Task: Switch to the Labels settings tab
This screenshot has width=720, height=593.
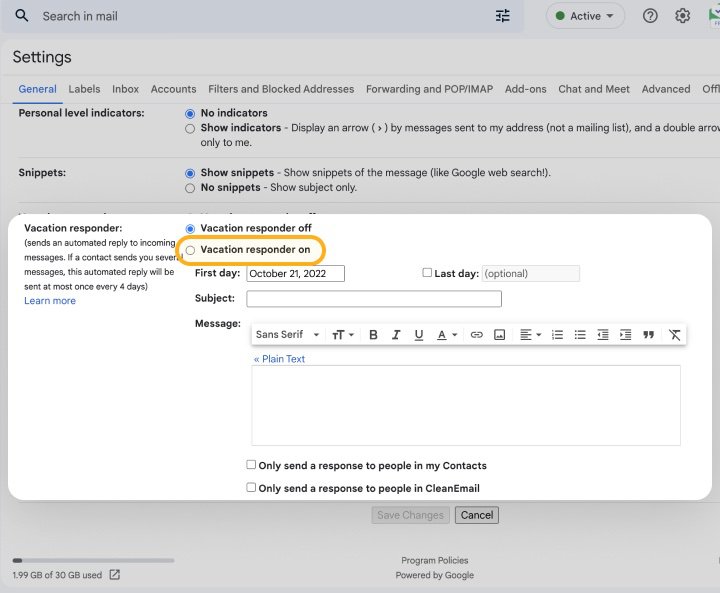Action: click(x=84, y=89)
